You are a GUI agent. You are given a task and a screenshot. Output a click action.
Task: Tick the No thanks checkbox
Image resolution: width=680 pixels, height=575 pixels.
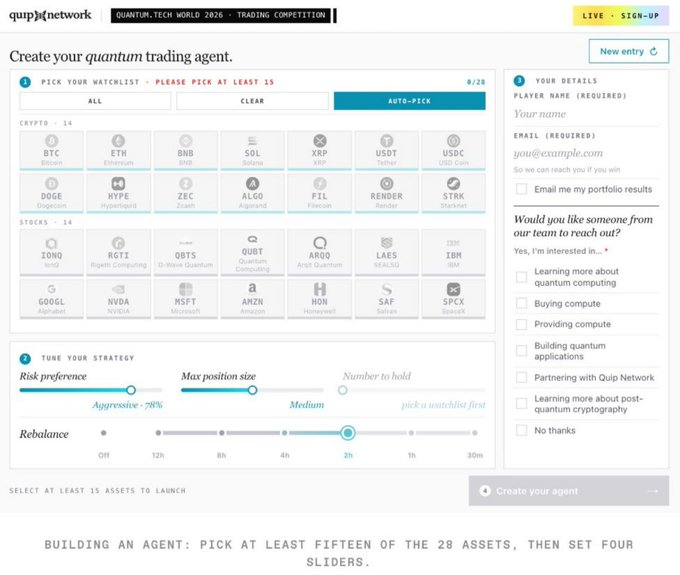click(522, 430)
